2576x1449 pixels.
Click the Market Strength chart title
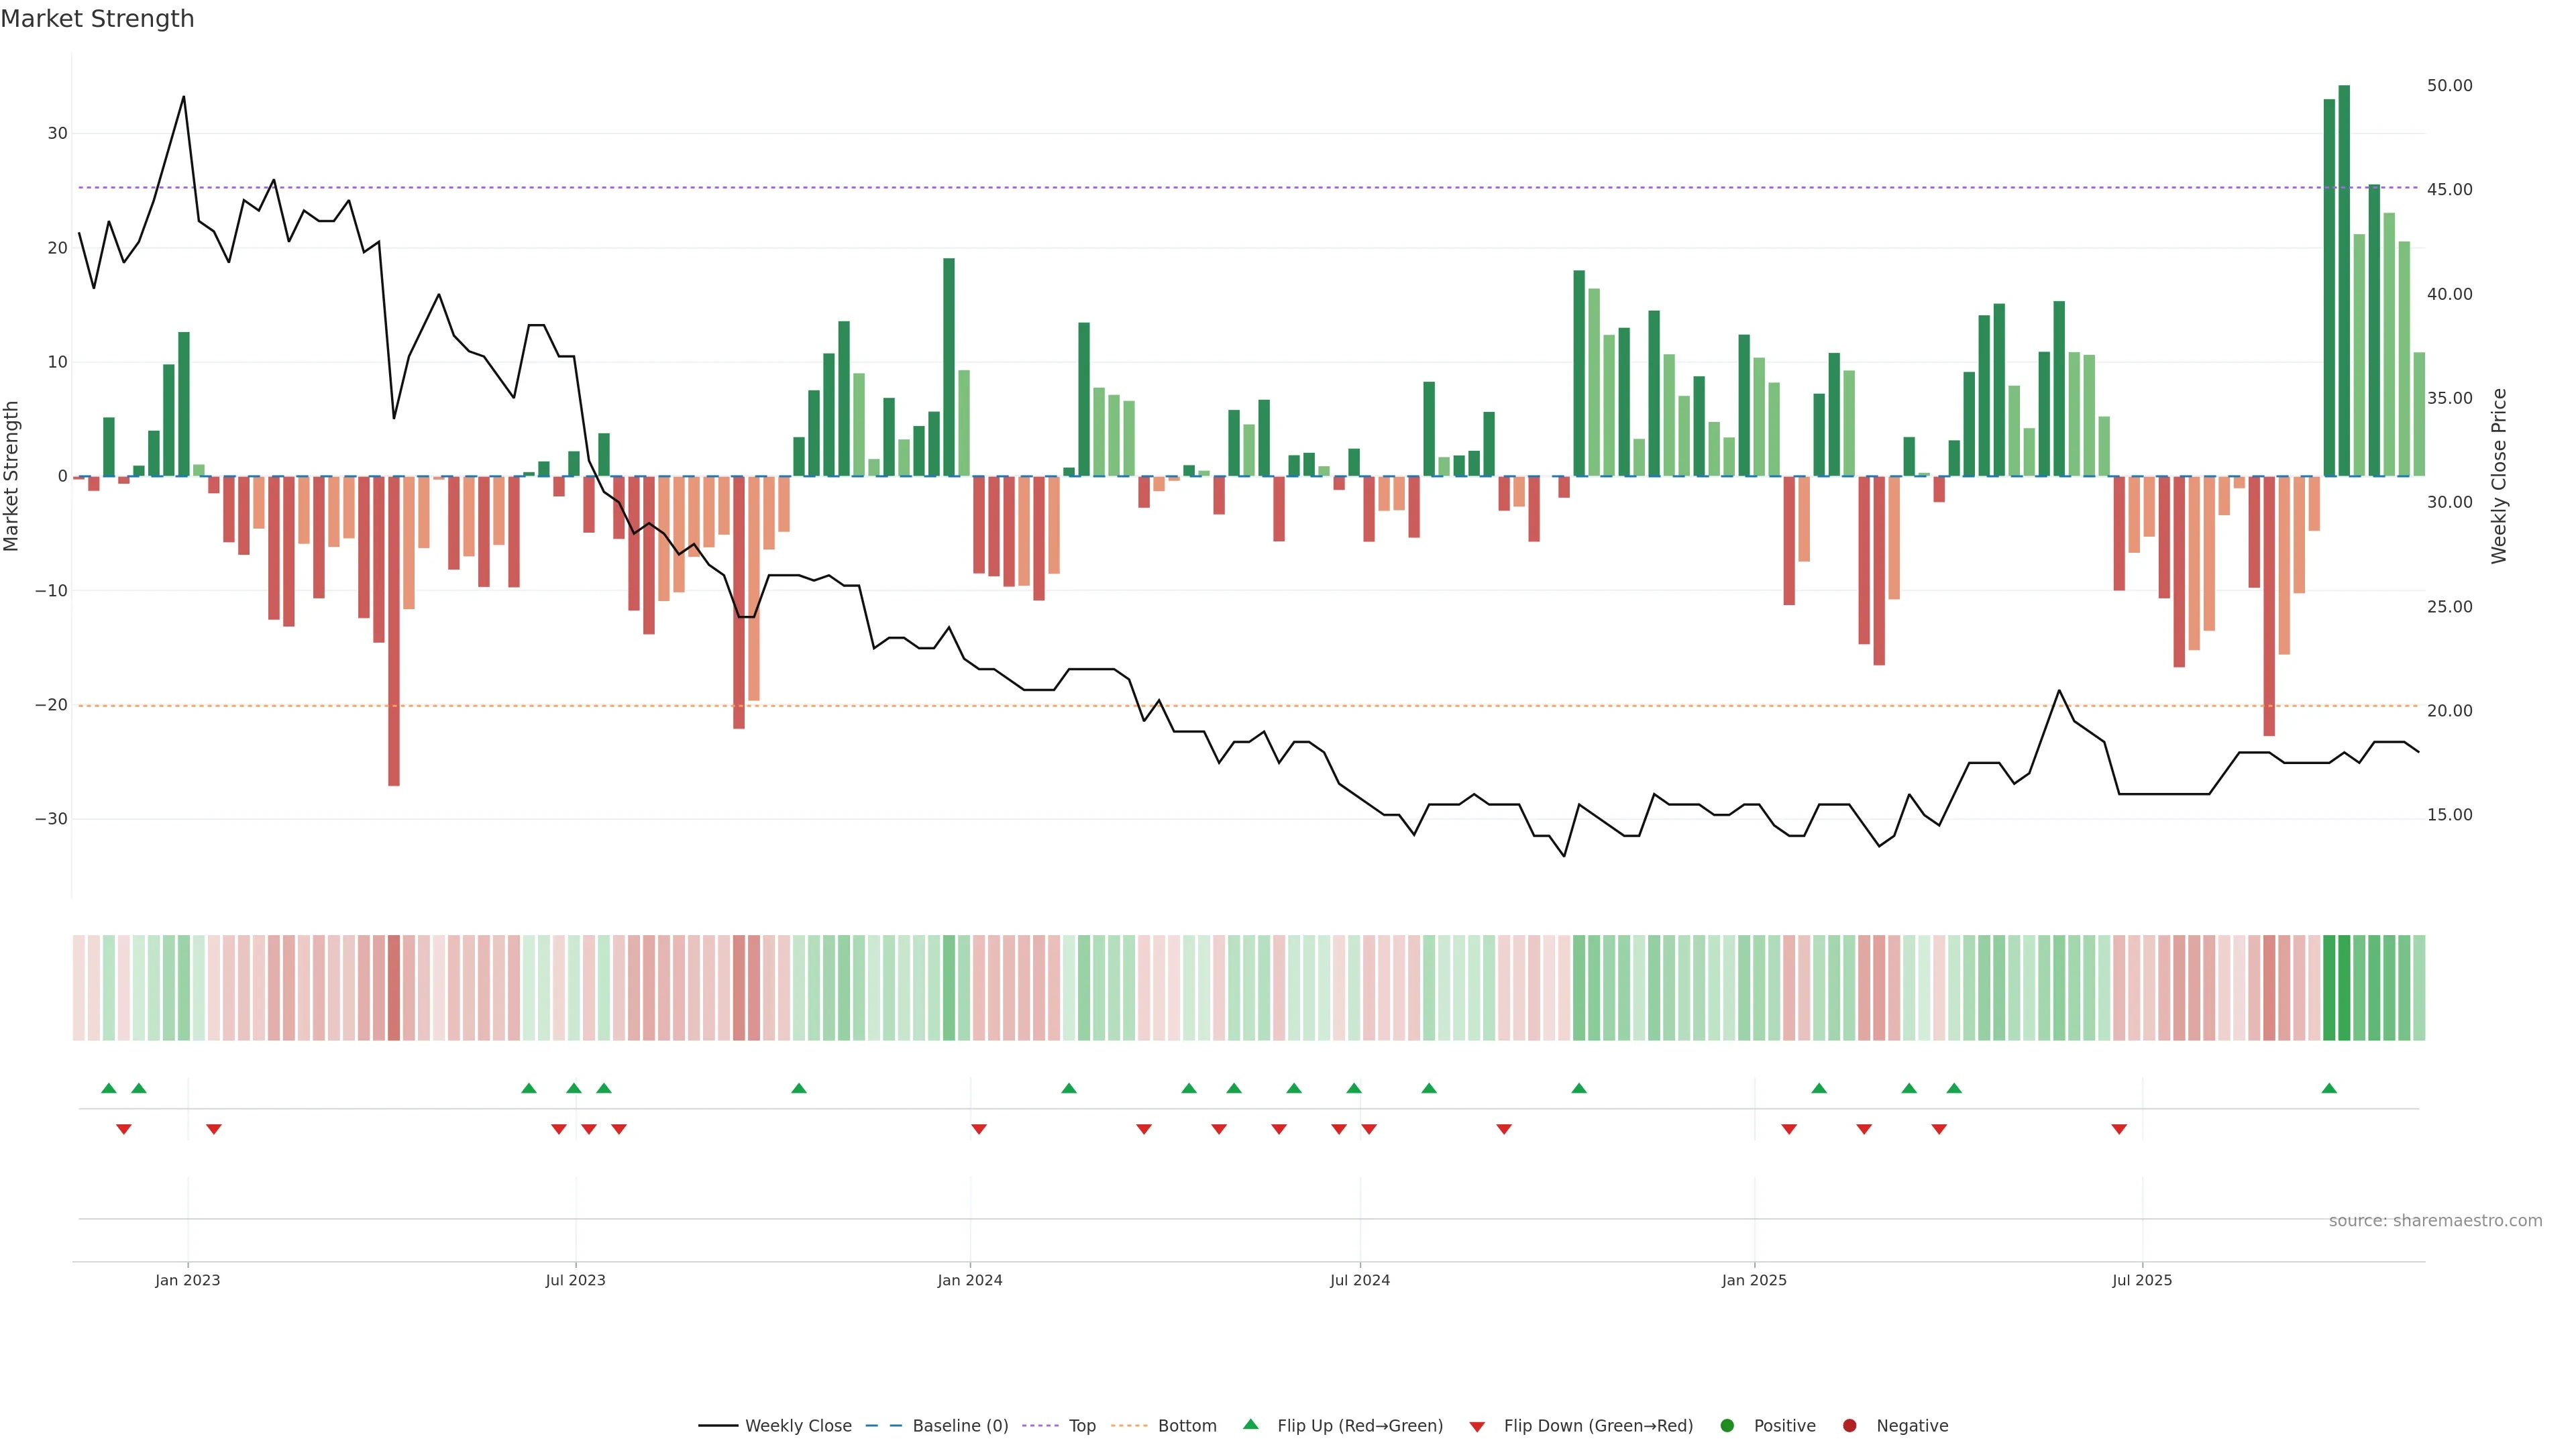(97, 19)
